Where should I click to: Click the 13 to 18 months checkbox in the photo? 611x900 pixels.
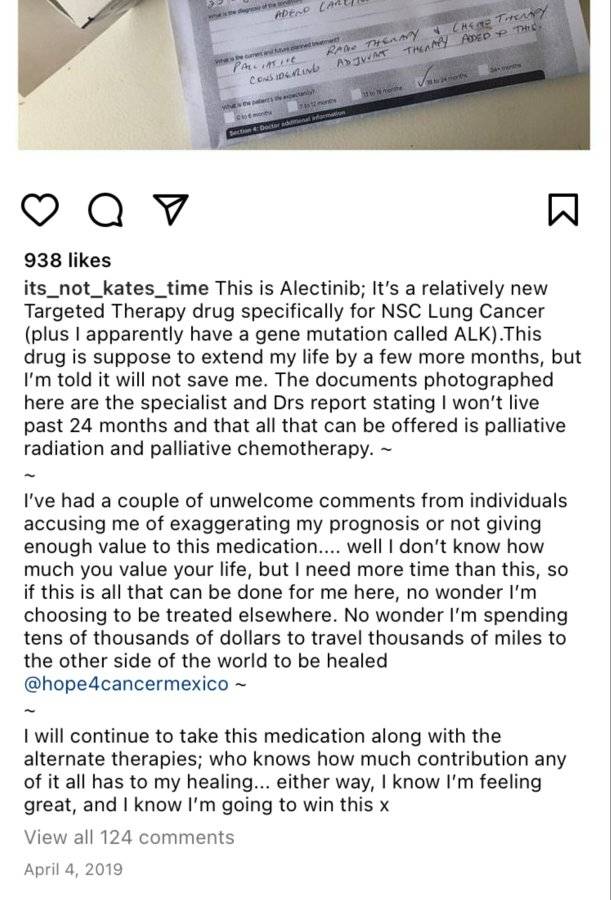tap(356, 94)
